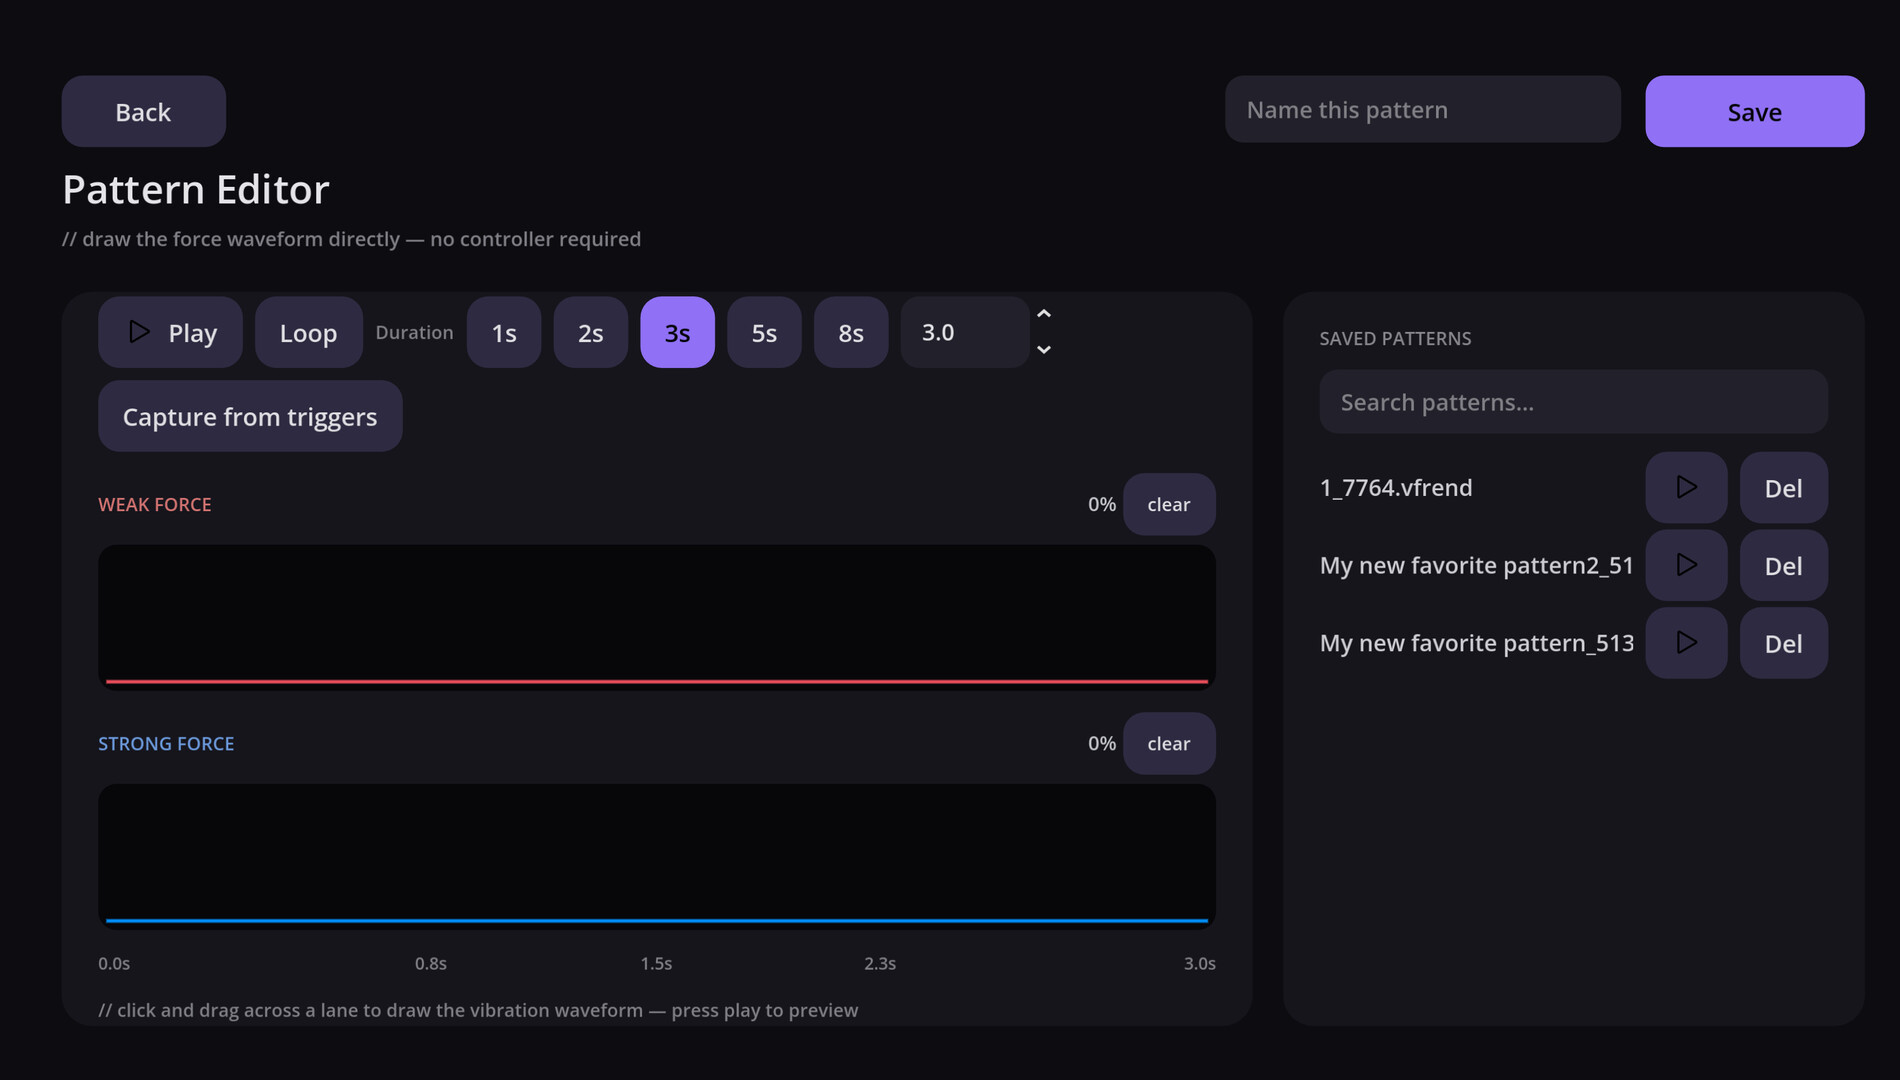Image resolution: width=1900 pixels, height=1080 pixels.
Task: Set duration to 1s
Action: [504, 332]
